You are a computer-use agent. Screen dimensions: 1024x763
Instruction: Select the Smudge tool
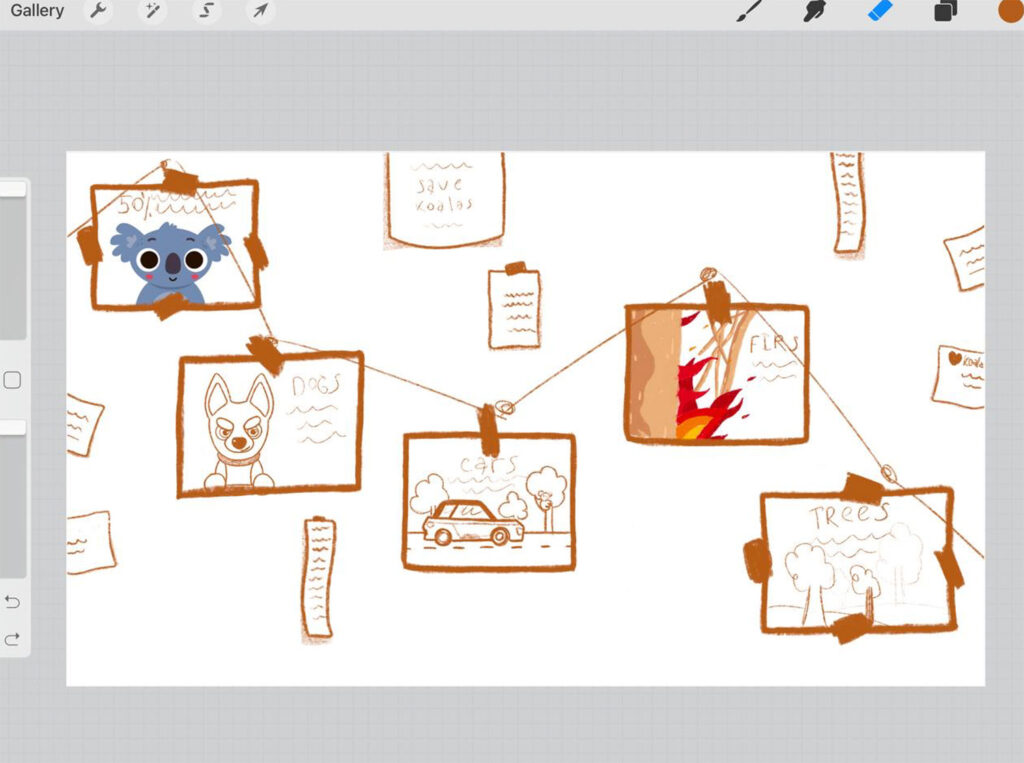(815, 11)
